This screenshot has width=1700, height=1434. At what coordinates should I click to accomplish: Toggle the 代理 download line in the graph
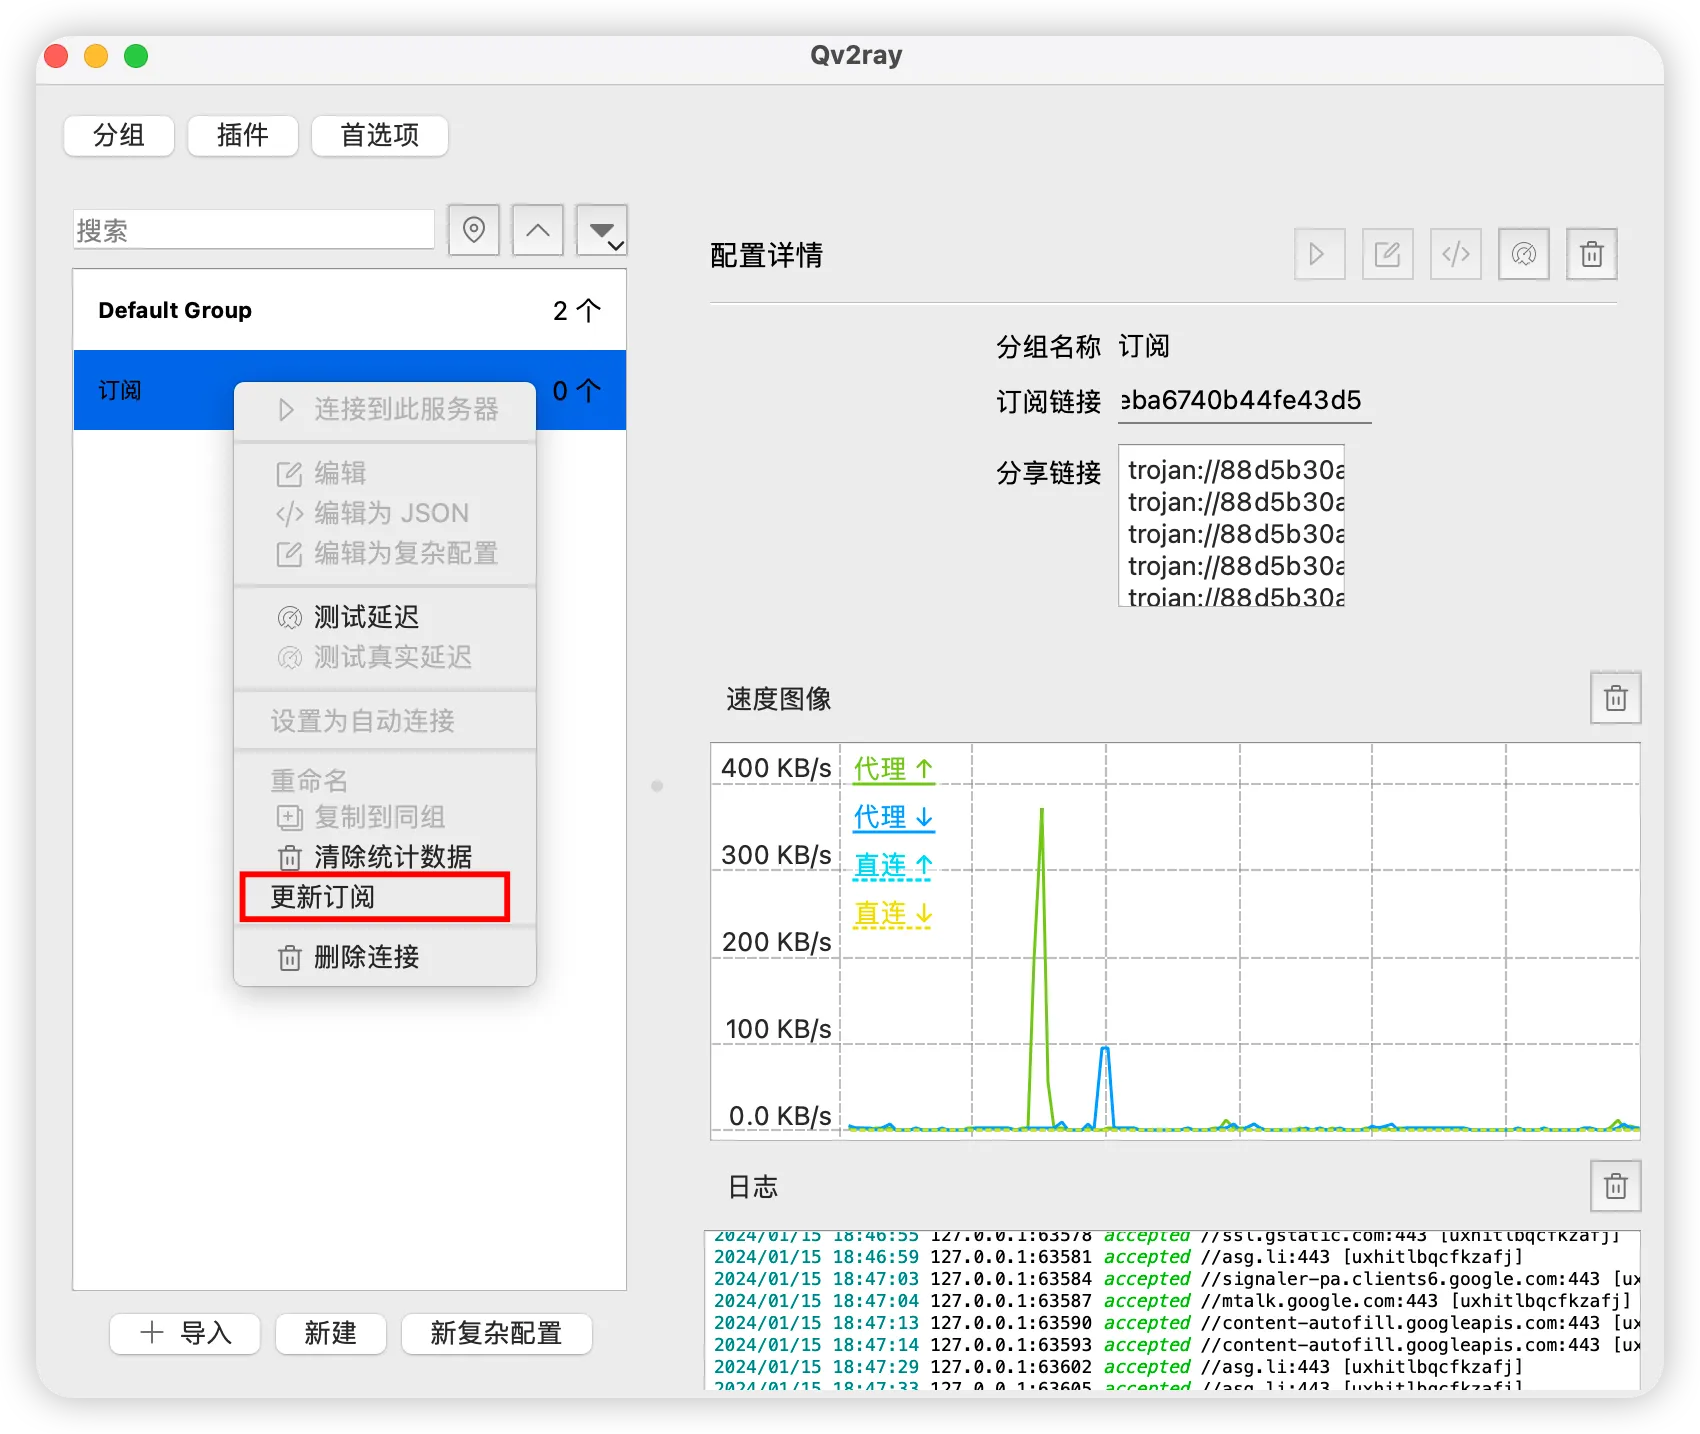coord(892,816)
